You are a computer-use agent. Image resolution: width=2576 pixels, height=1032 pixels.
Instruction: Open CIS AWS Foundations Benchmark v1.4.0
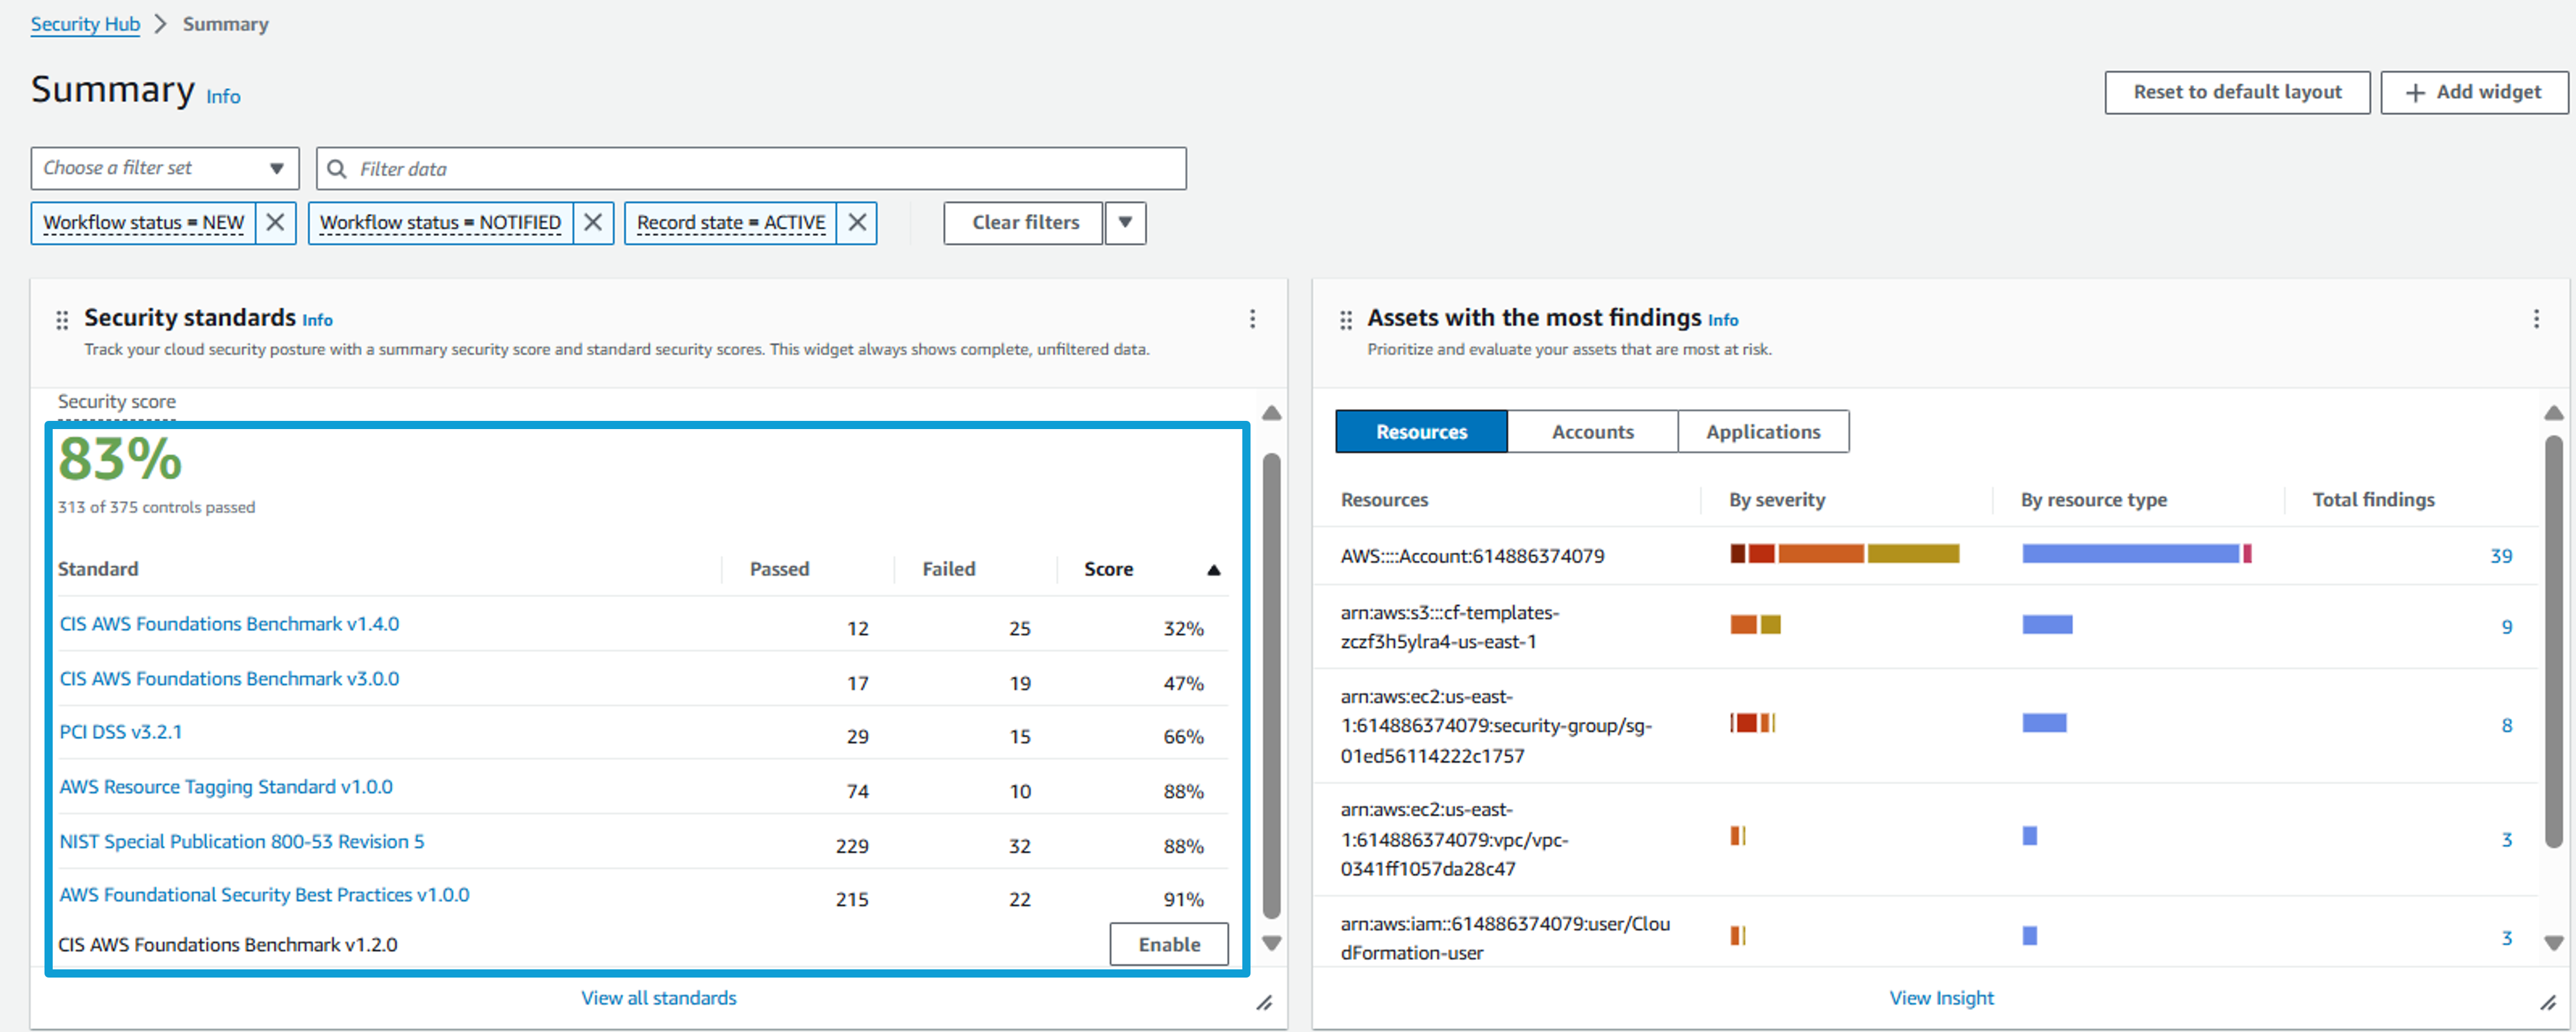[229, 624]
